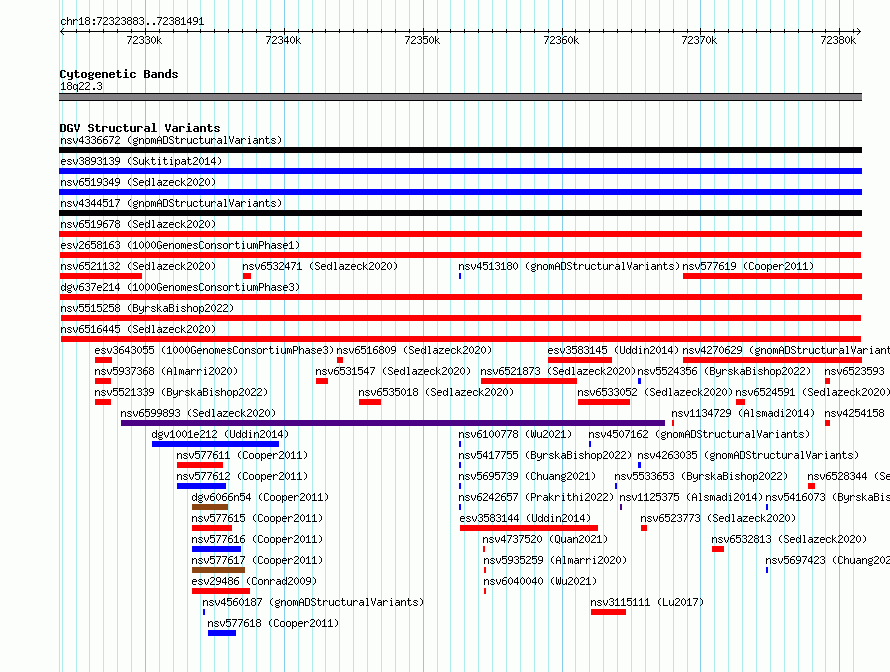Click the 72350k ruler position label

pos(422,40)
